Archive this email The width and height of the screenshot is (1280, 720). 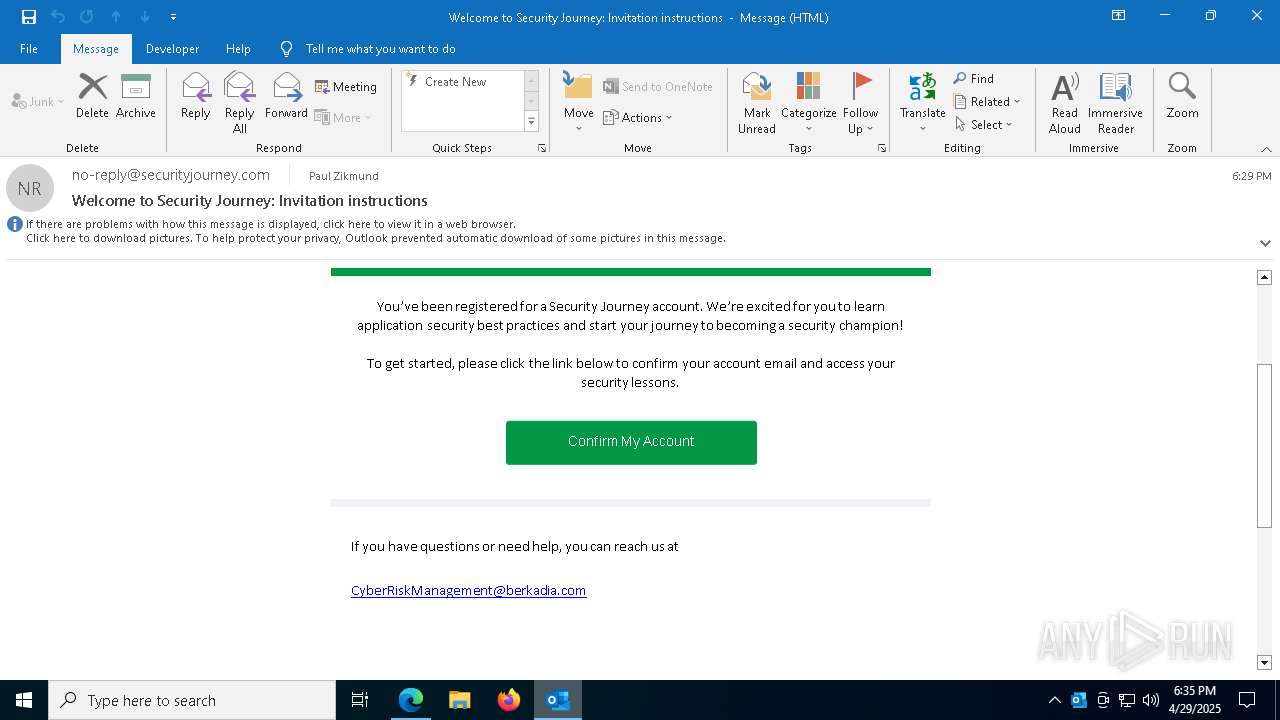point(136,96)
